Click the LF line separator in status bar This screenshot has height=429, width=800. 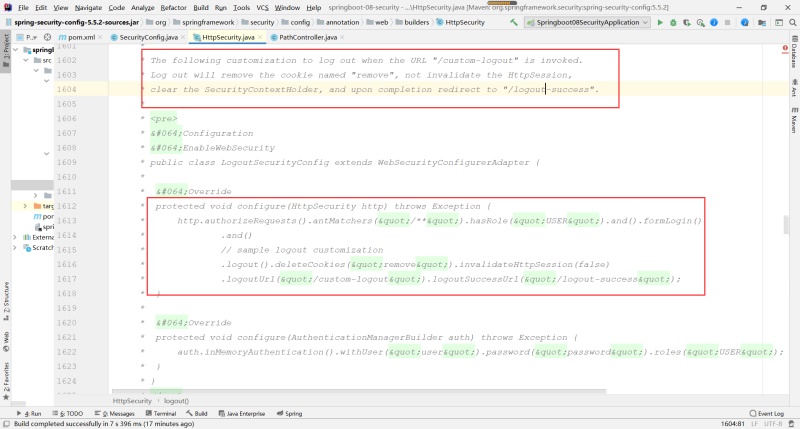point(754,424)
